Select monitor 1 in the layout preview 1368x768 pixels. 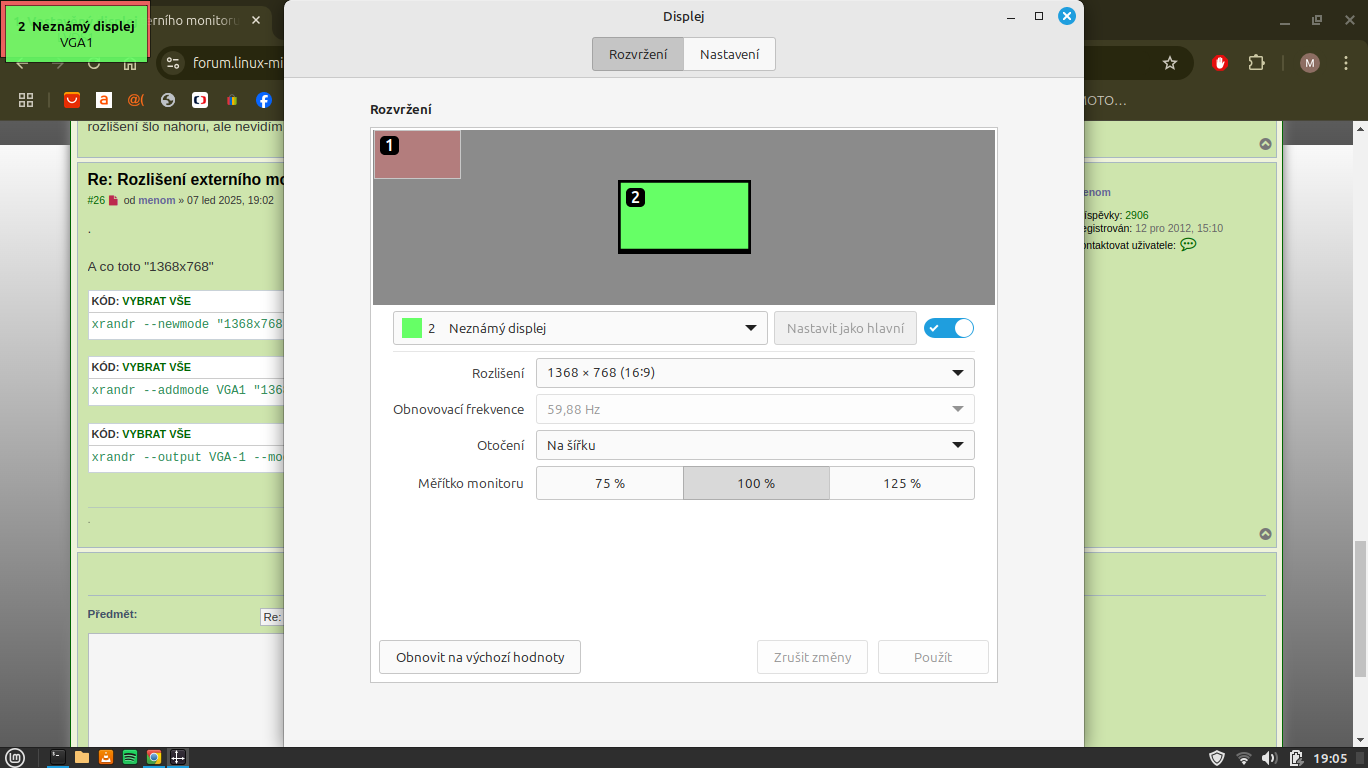point(417,155)
